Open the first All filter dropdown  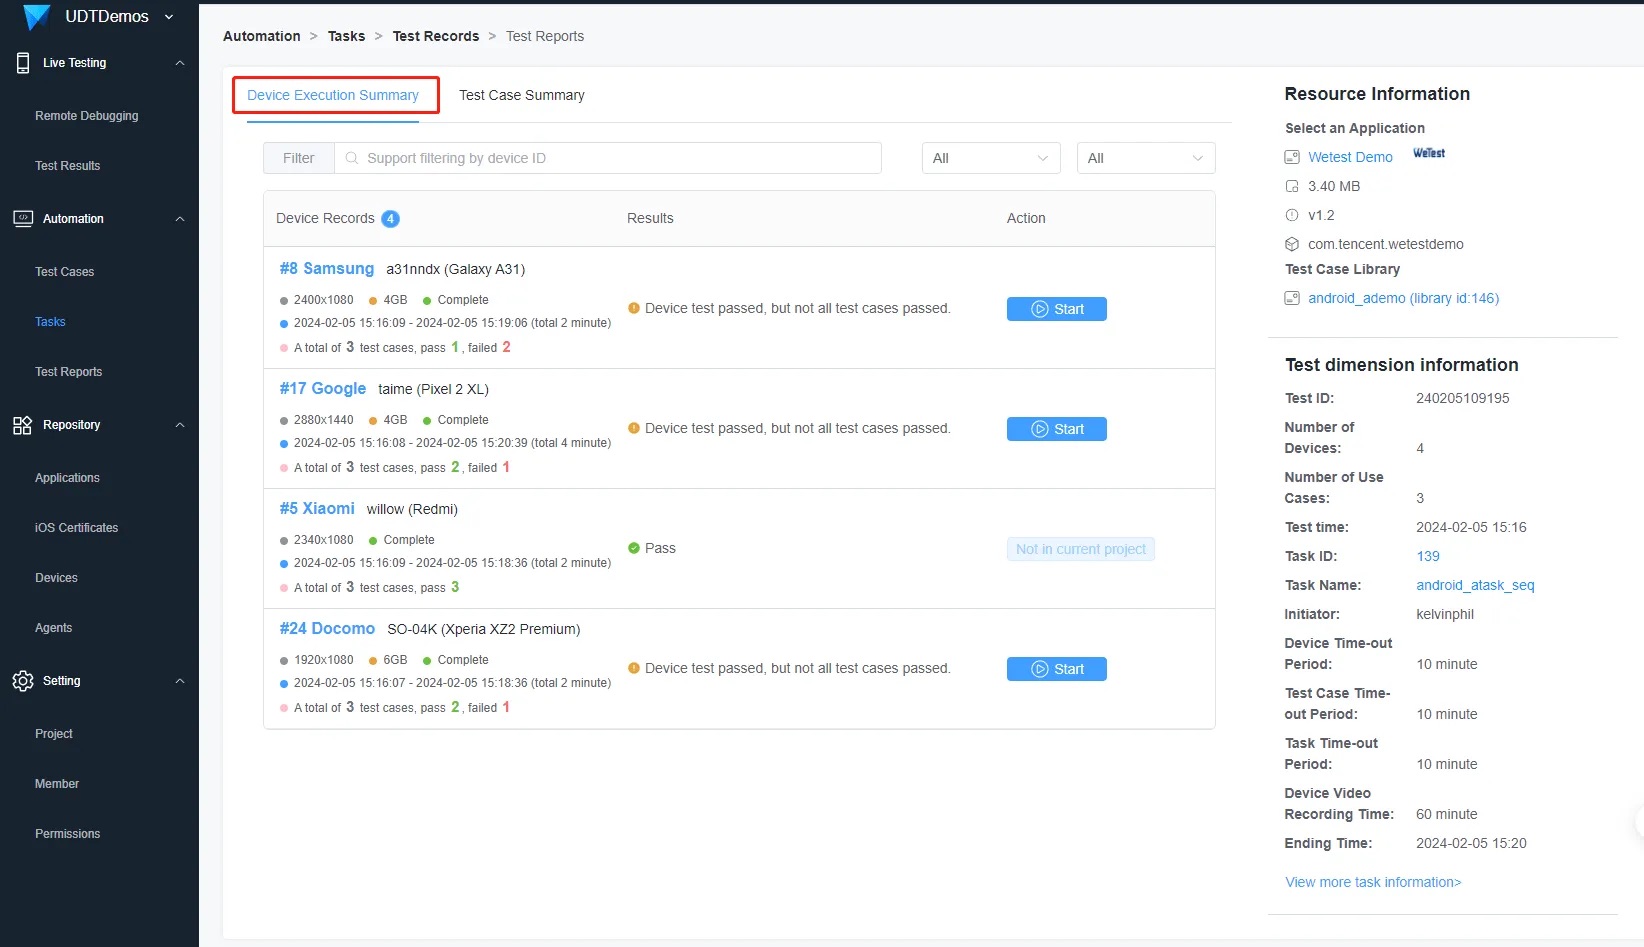click(991, 158)
